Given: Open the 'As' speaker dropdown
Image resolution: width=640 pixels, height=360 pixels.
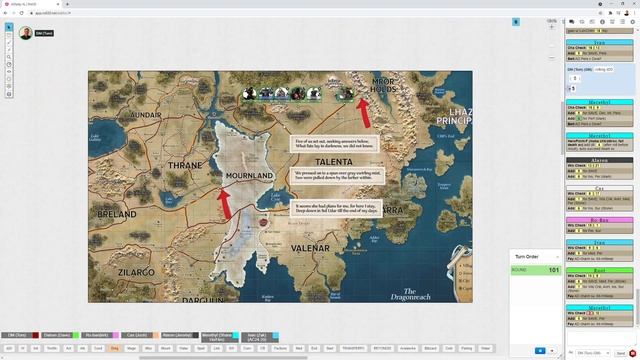Looking at the screenshot, I should click(593, 353).
